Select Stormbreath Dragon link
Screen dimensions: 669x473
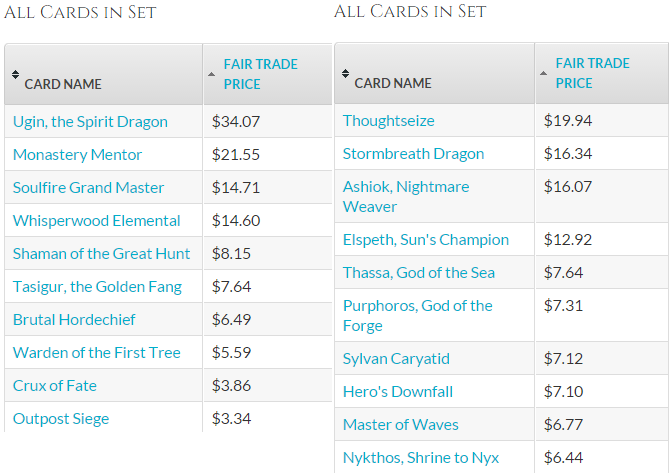point(413,154)
